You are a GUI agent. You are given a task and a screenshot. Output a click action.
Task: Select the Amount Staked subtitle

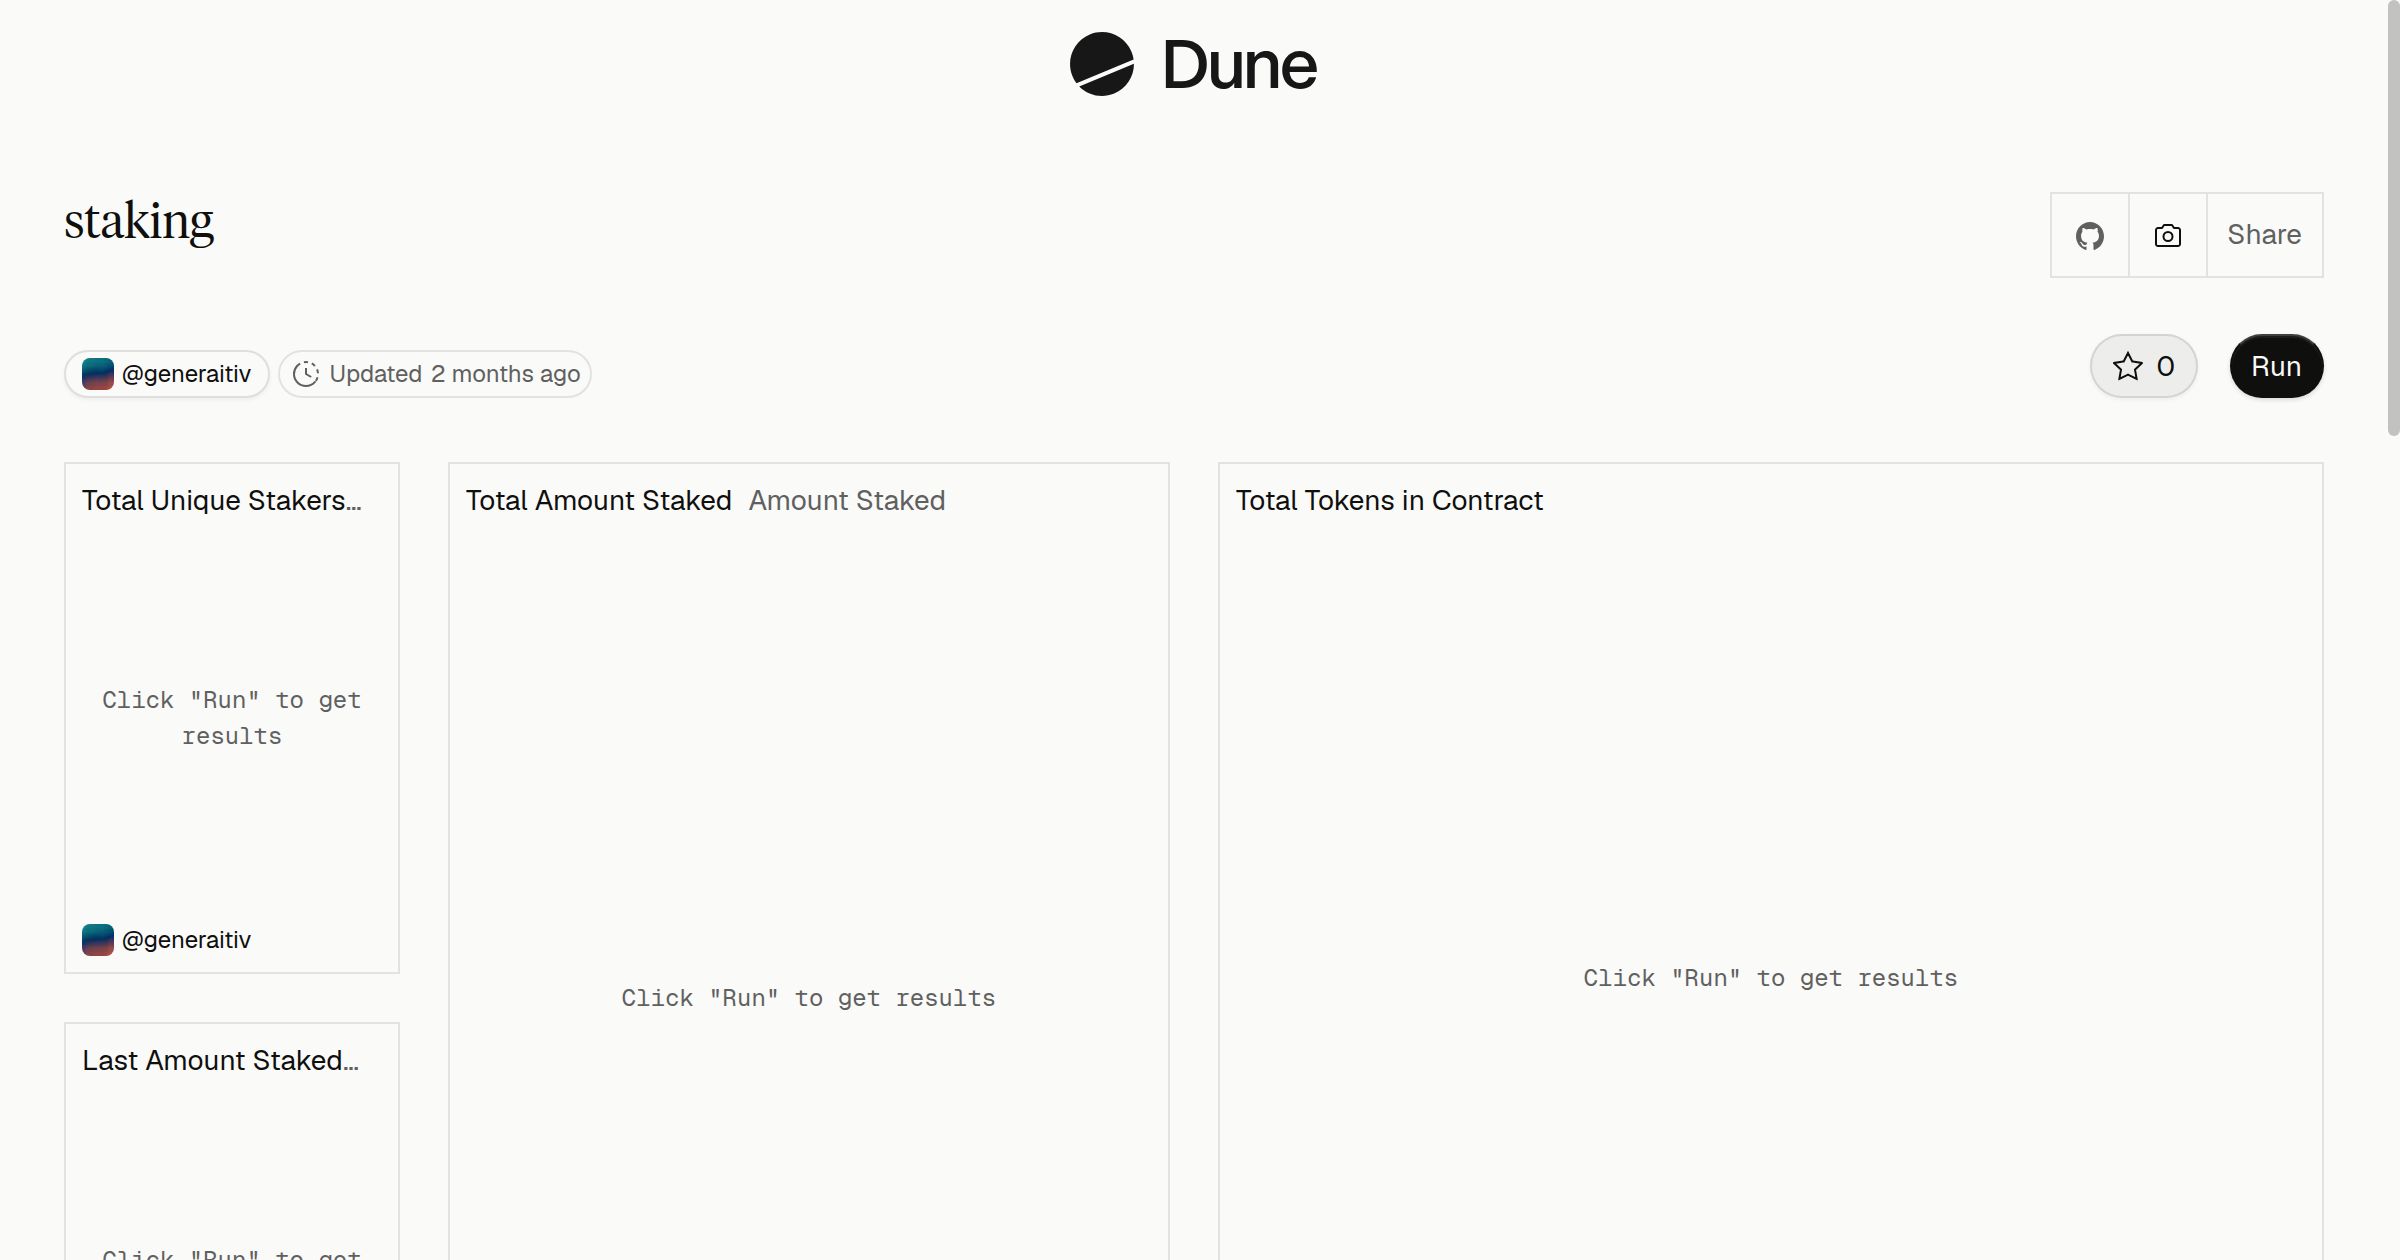(x=847, y=500)
